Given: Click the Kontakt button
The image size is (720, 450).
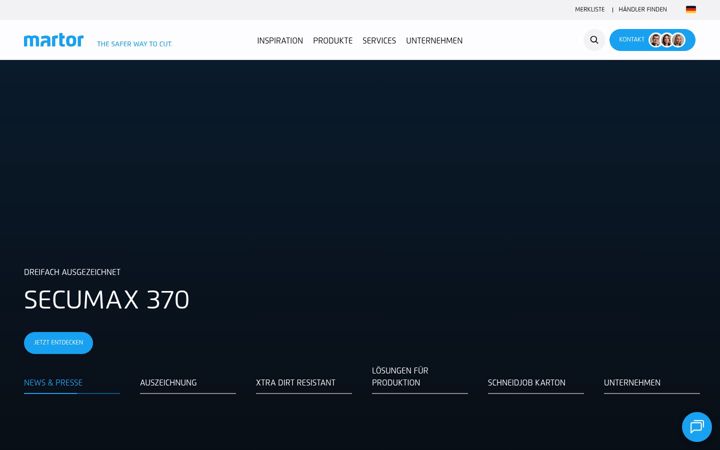Looking at the screenshot, I should point(652,40).
